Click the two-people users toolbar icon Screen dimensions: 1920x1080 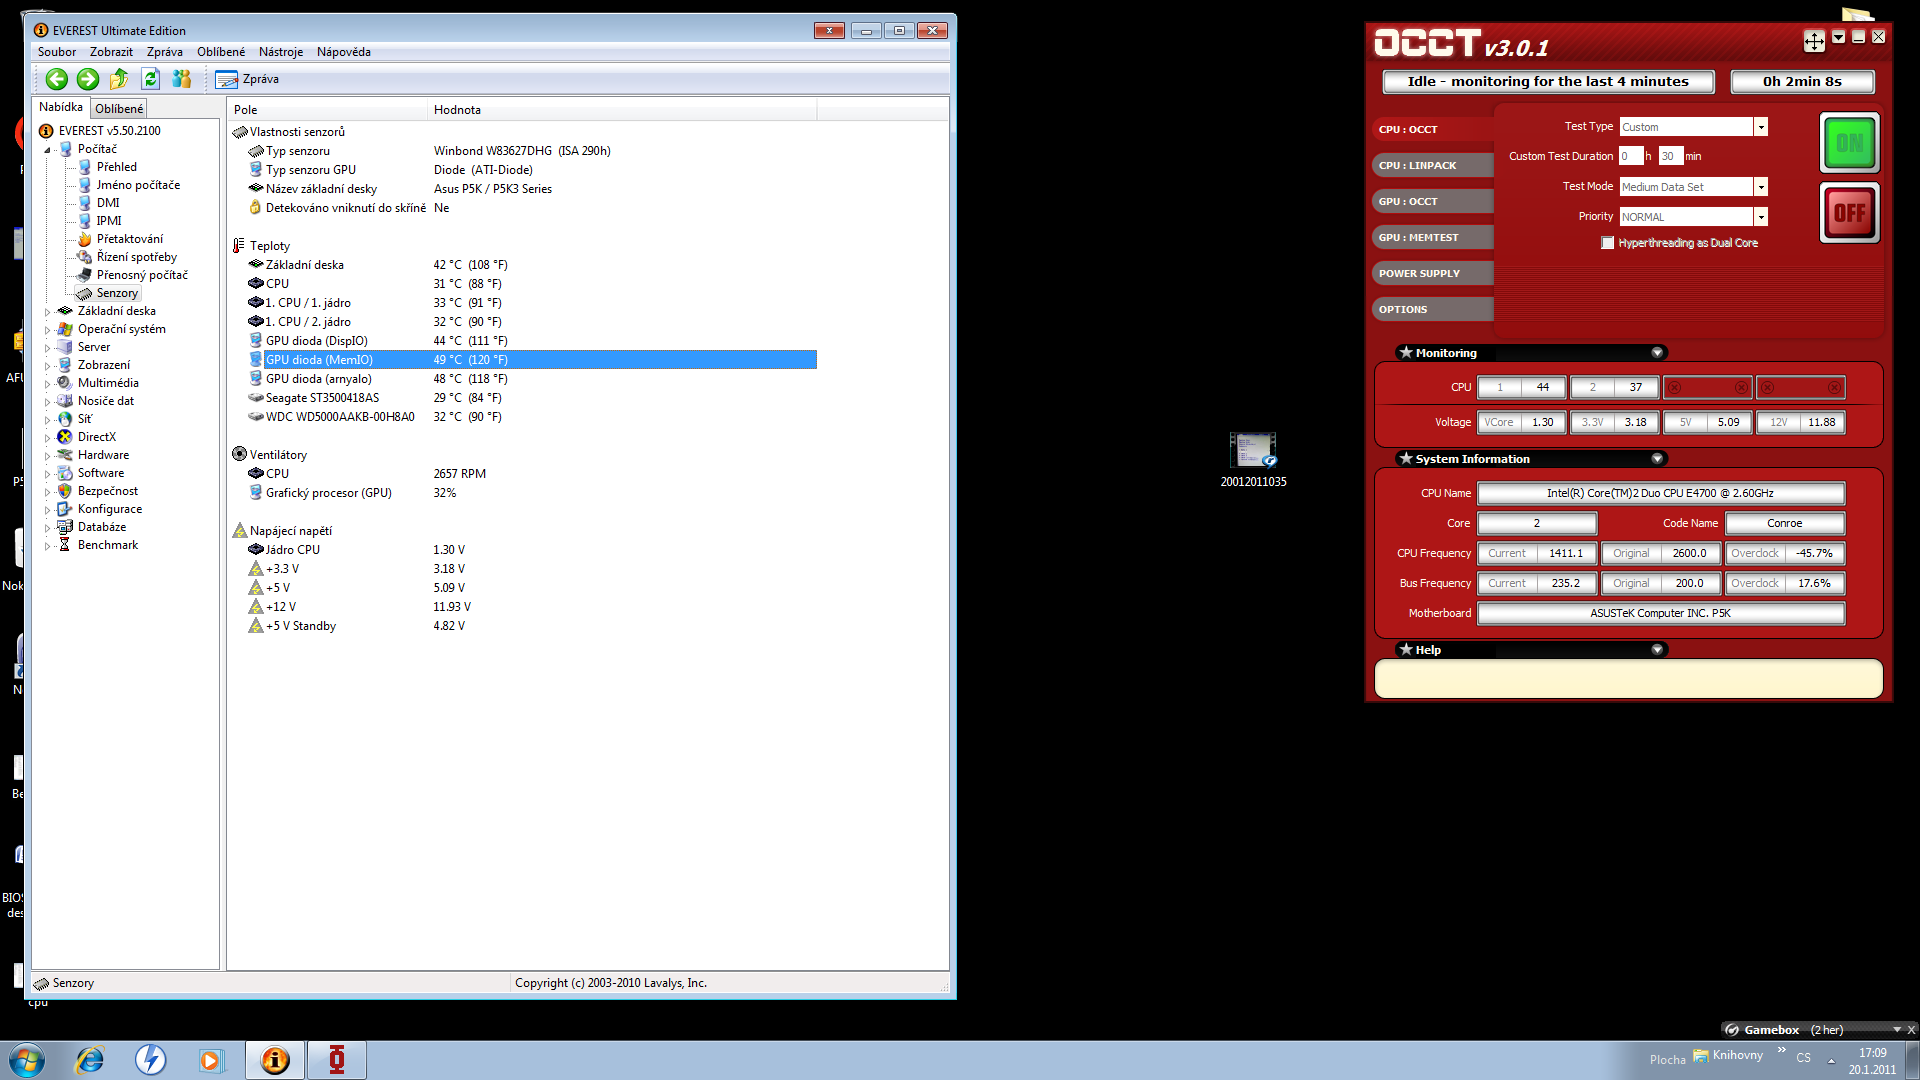coord(181,79)
